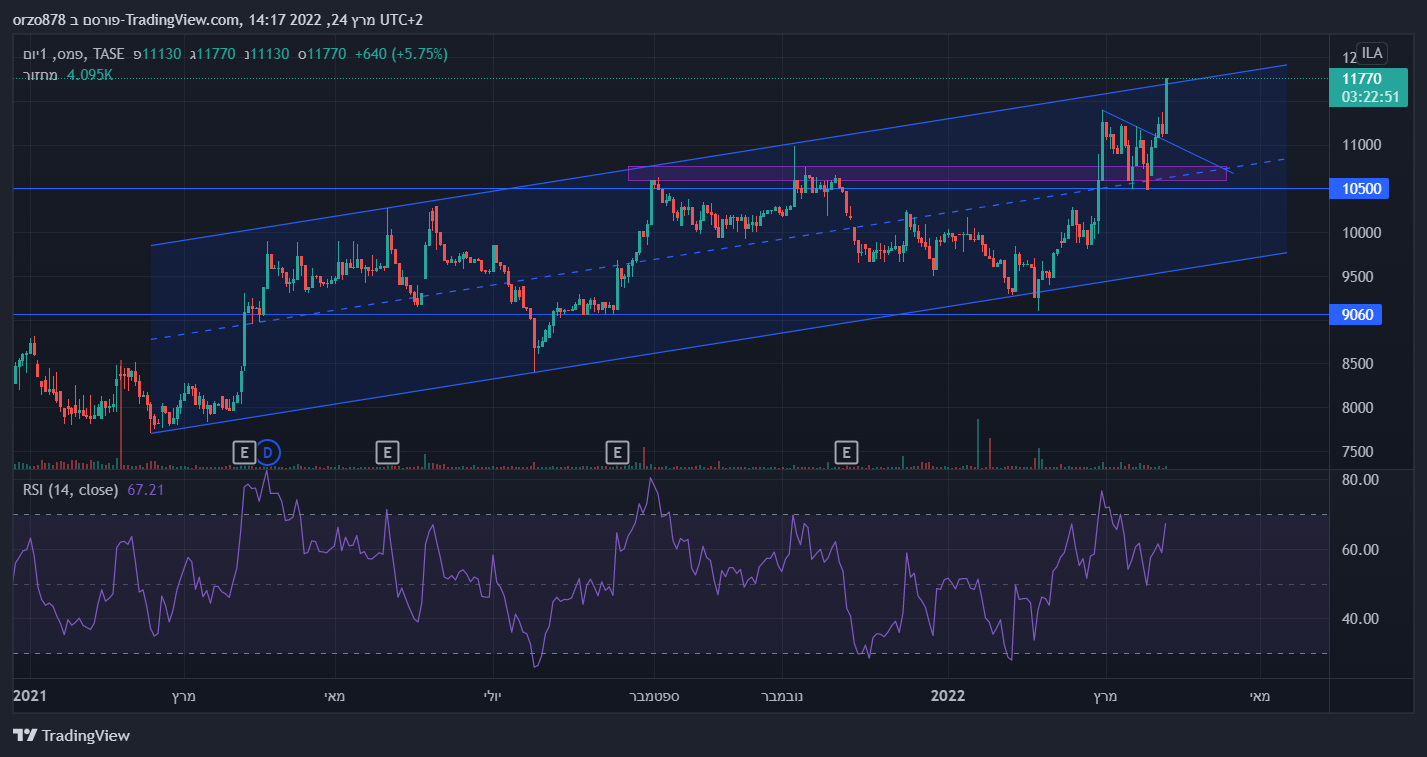Select the 9060 horizontal line price label
This screenshot has height=757, width=1427.
click(1358, 315)
